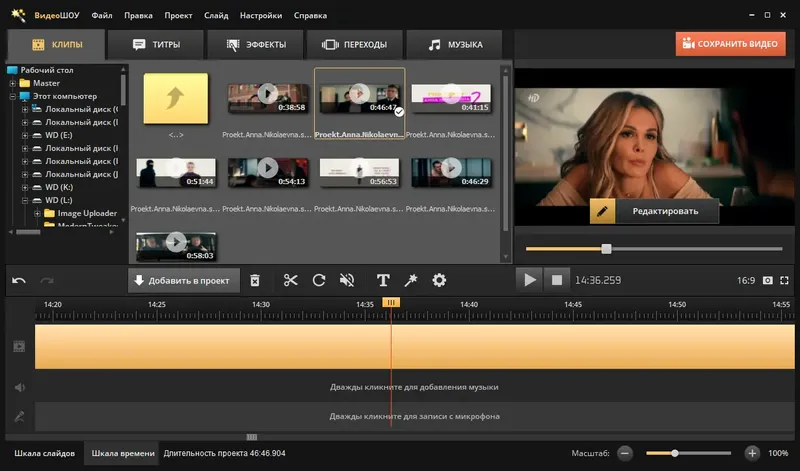Click the video track filmstrip icon
The width and height of the screenshot is (800, 471).
click(x=19, y=346)
